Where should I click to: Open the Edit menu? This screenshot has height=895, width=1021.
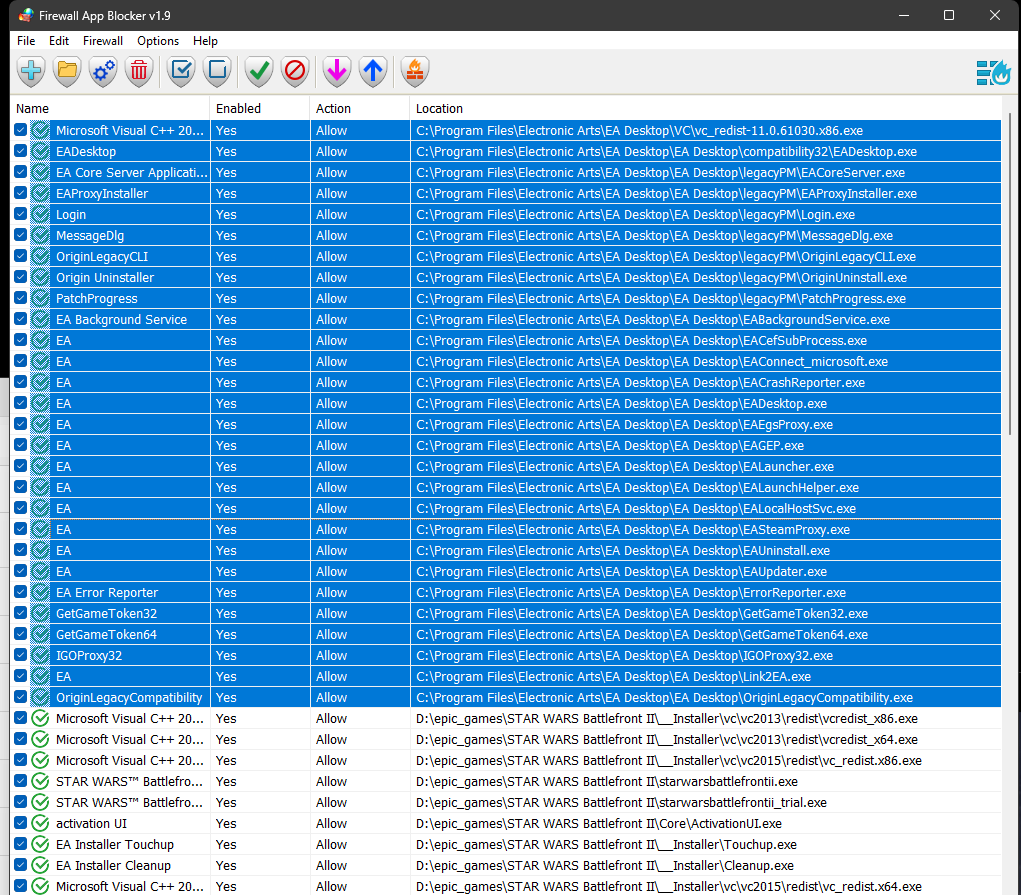click(59, 40)
